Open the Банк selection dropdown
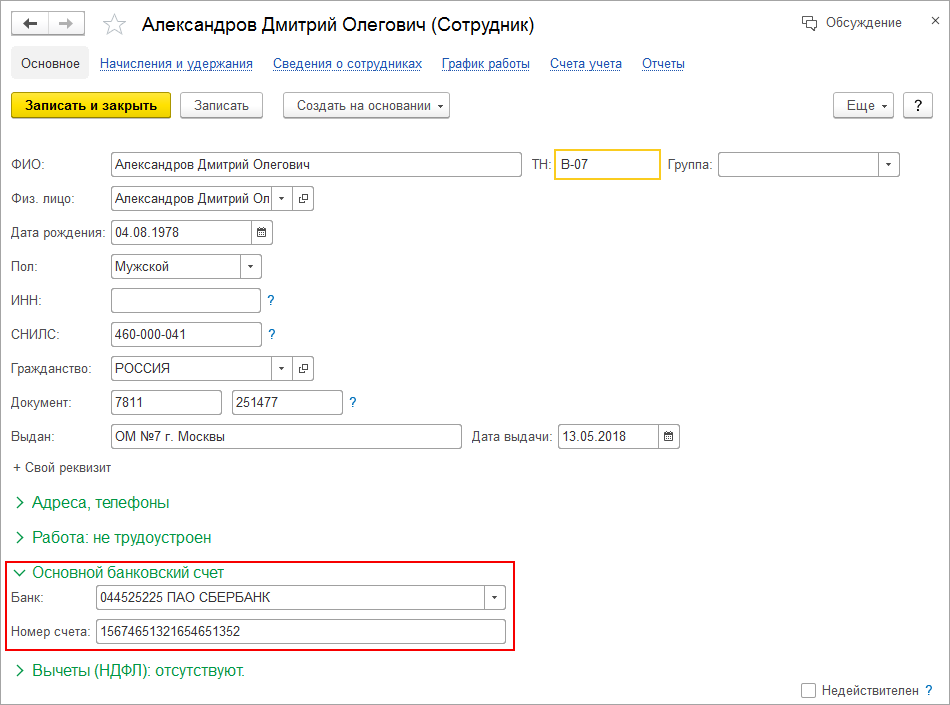The height and width of the screenshot is (705, 950). tap(495, 598)
